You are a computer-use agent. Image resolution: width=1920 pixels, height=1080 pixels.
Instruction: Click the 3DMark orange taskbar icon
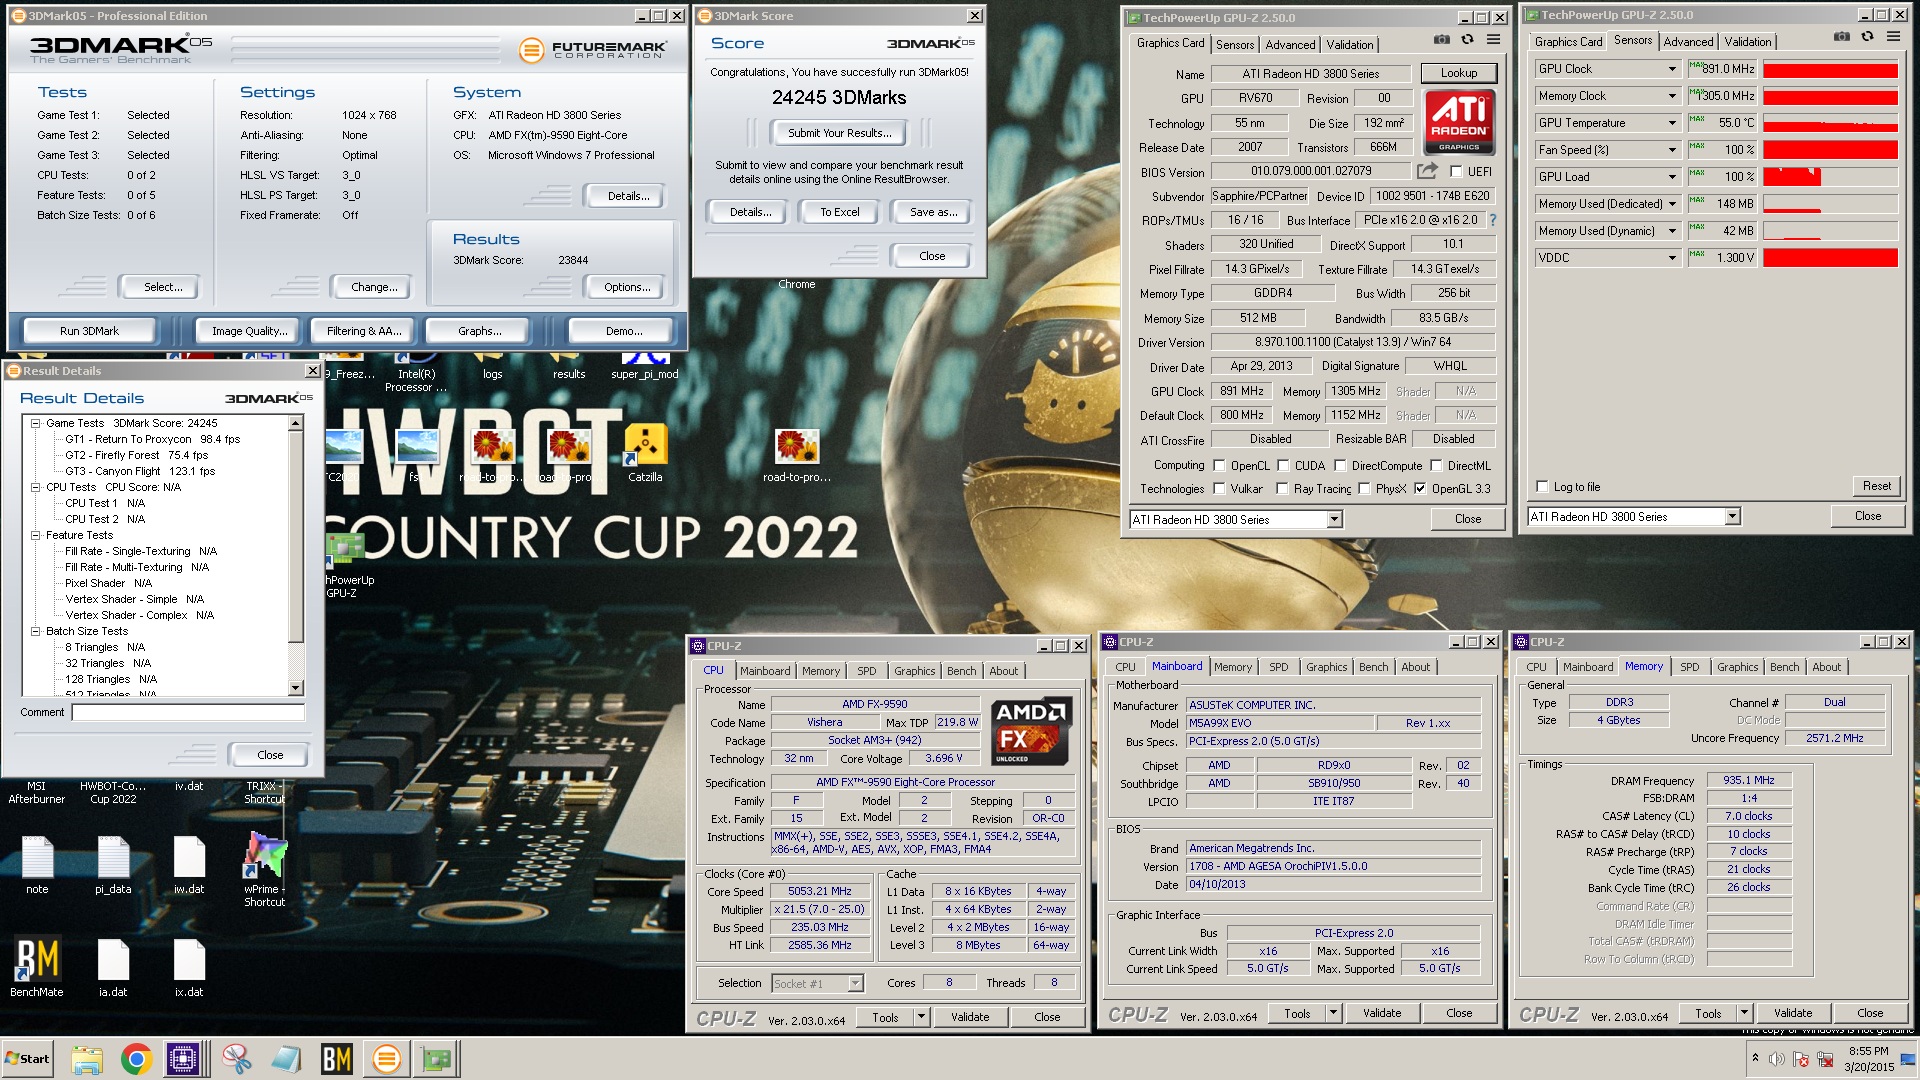coord(386,1059)
